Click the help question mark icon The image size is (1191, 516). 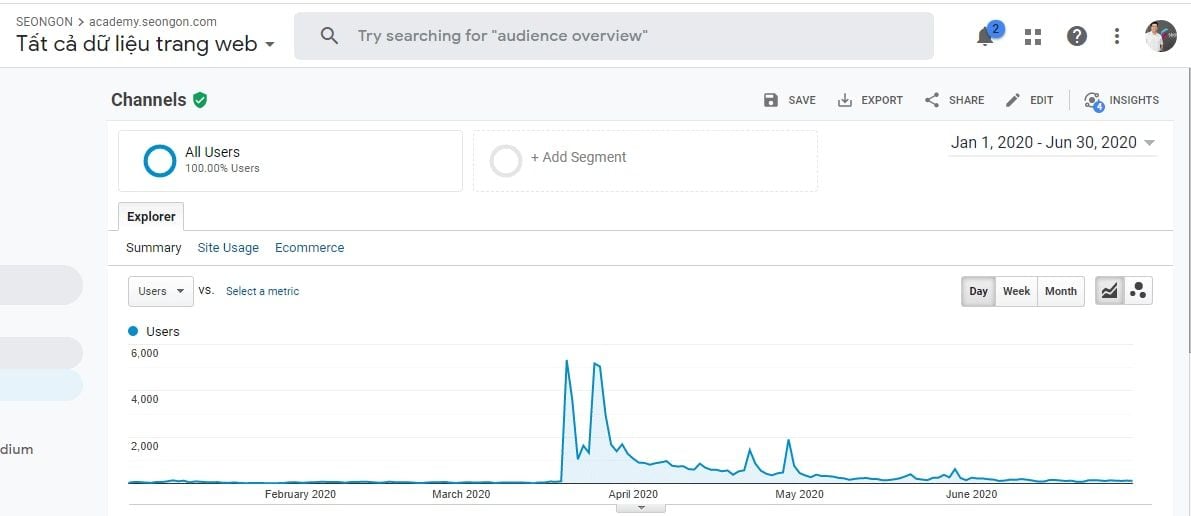(x=1076, y=37)
